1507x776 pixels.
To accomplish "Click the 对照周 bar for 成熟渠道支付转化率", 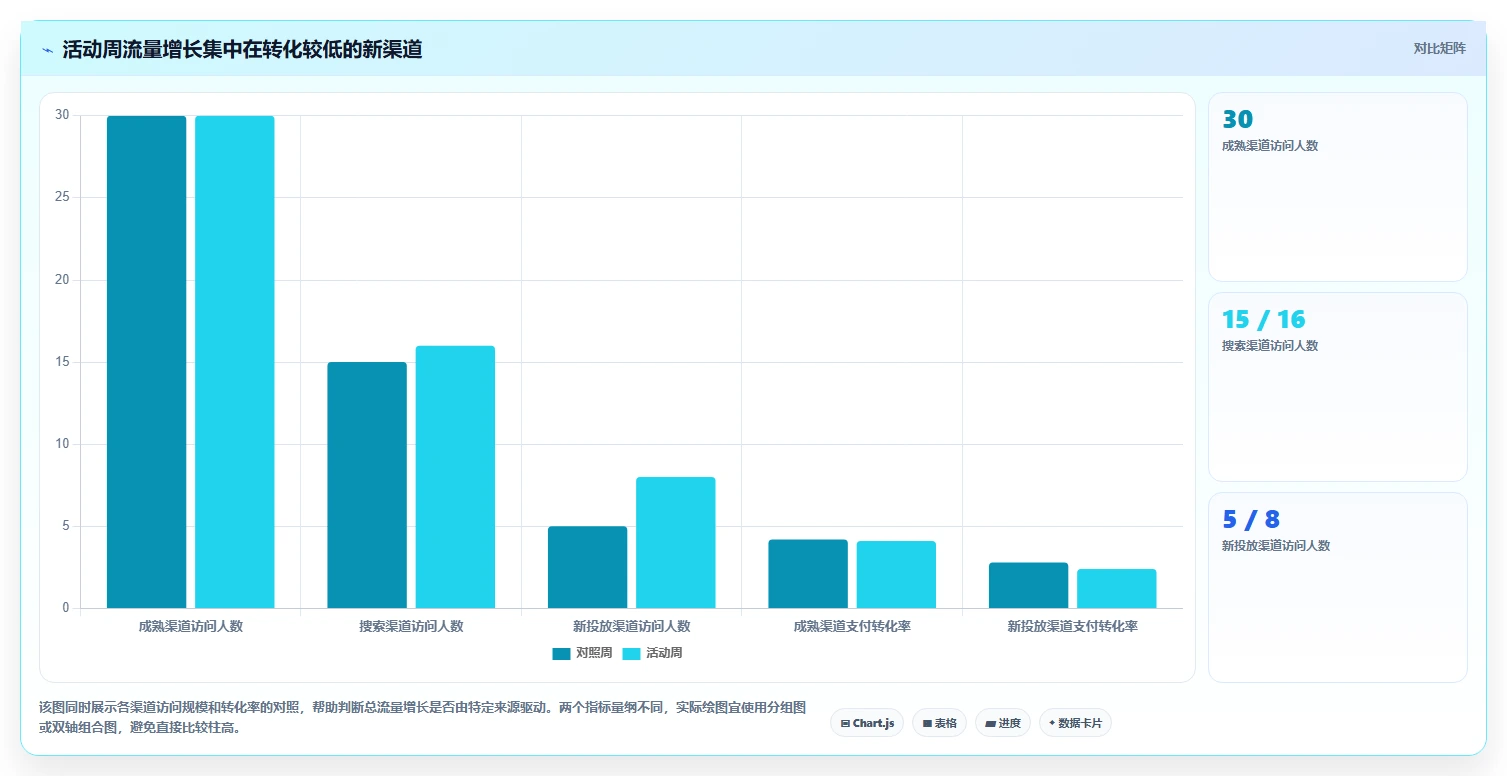I will point(808,574).
